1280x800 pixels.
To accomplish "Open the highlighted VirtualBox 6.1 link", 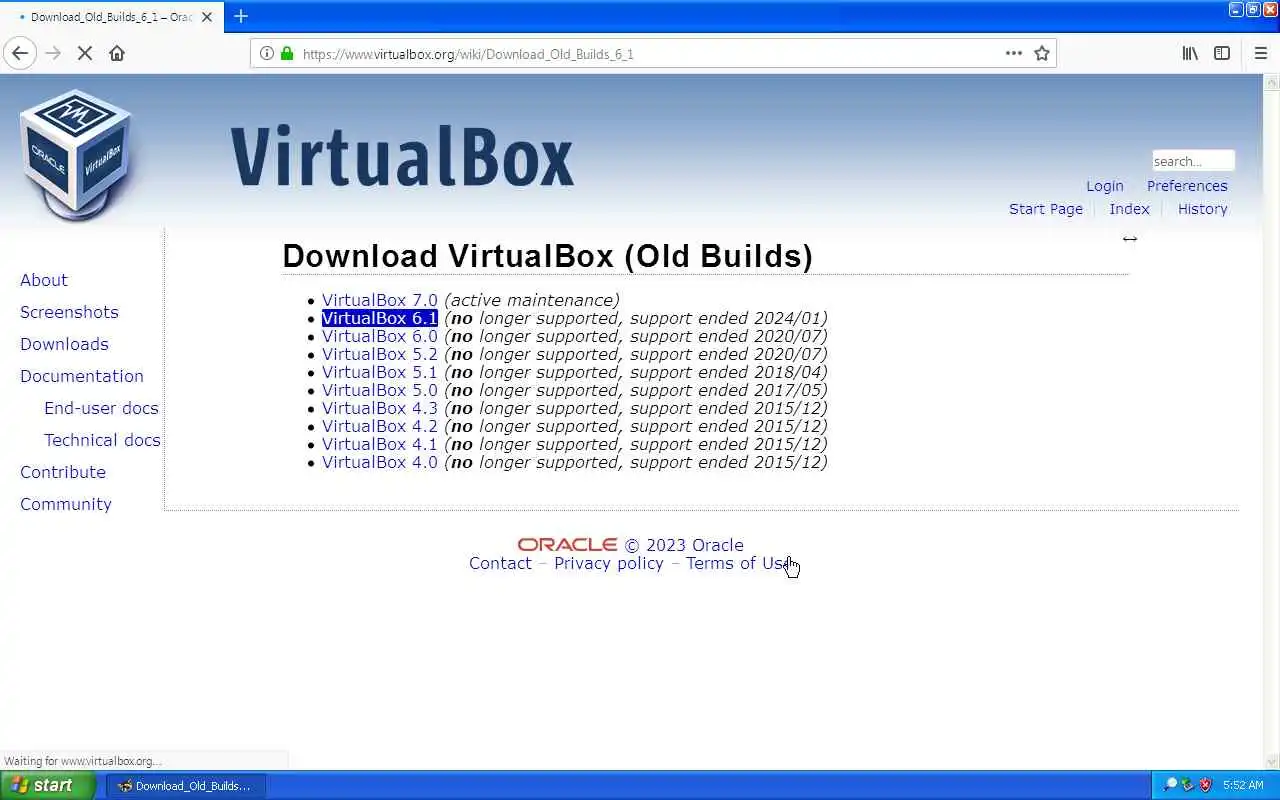I will pyautogui.click(x=380, y=318).
